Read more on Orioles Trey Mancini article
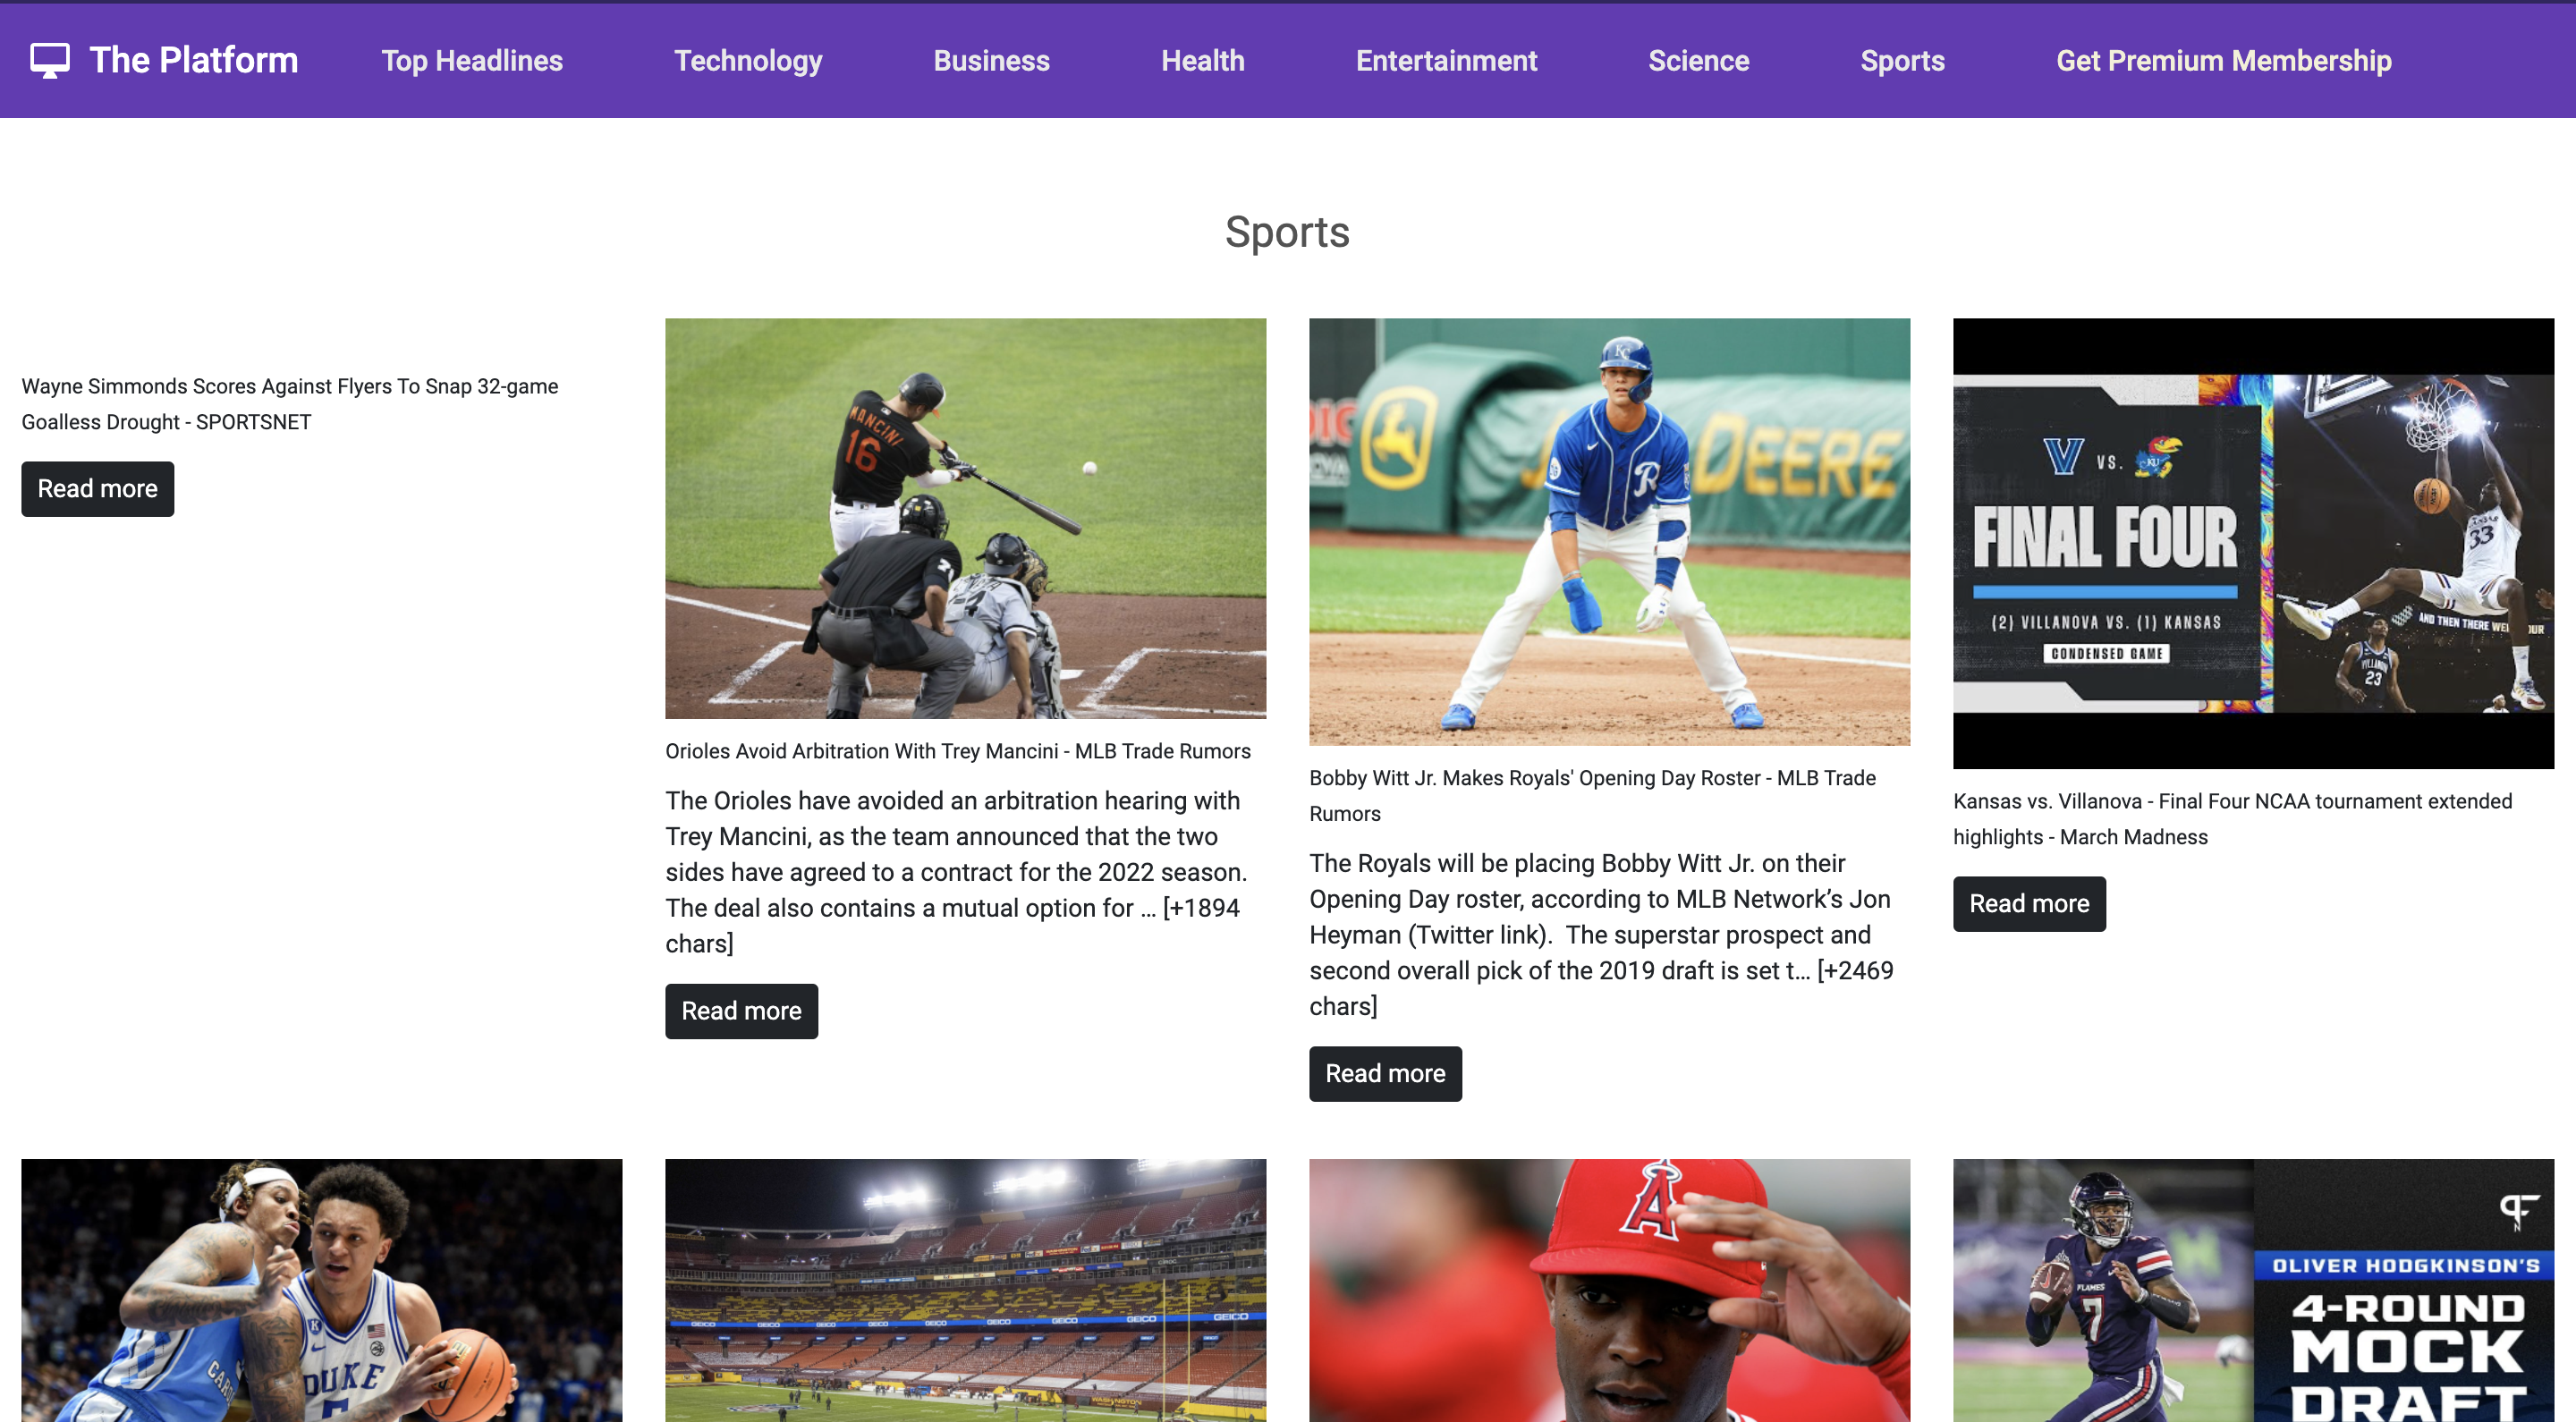The height and width of the screenshot is (1422, 2576). [x=741, y=1011]
